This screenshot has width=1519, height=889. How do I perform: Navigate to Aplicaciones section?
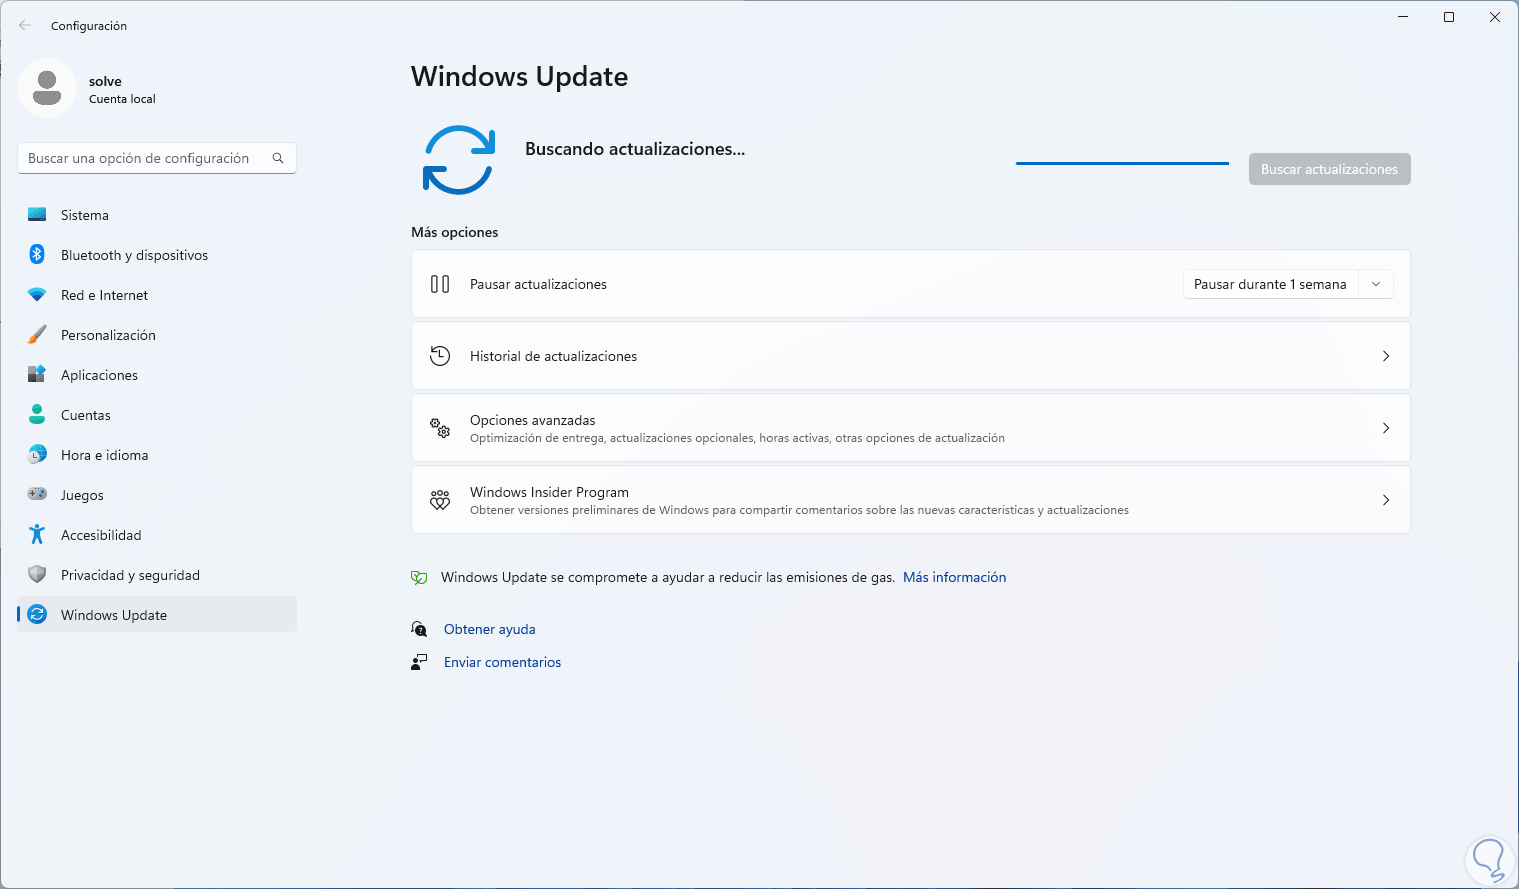[157, 375]
